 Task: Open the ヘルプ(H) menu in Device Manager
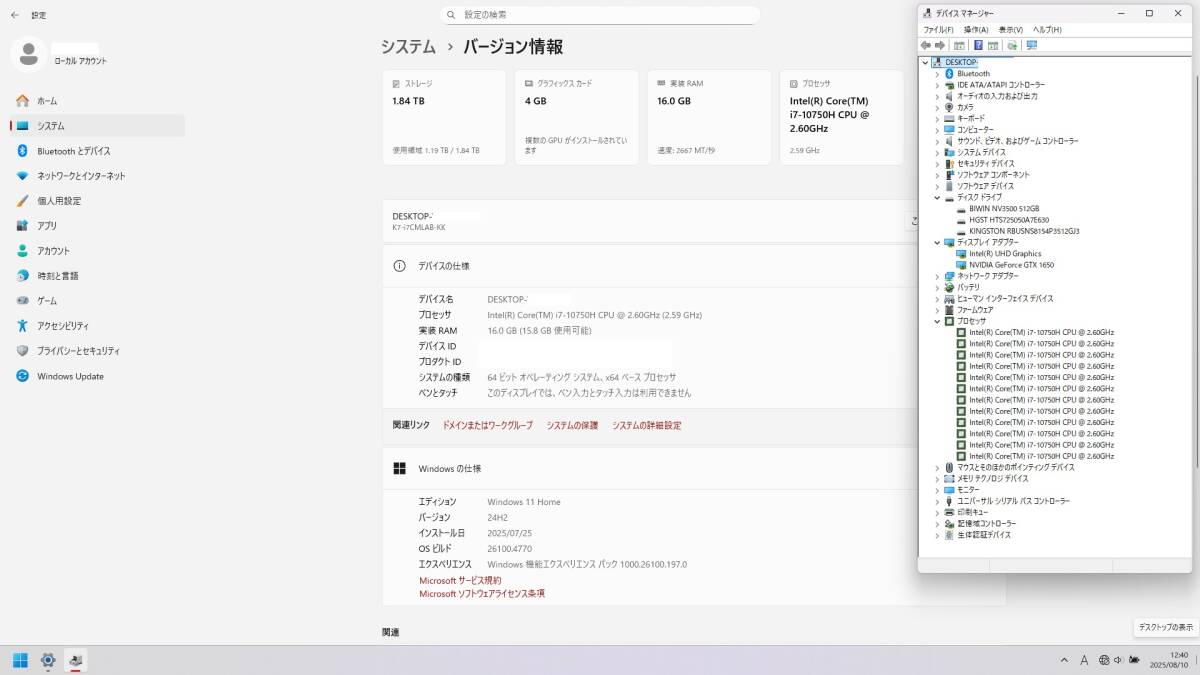pyautogui.click(x=1047, y=30)
